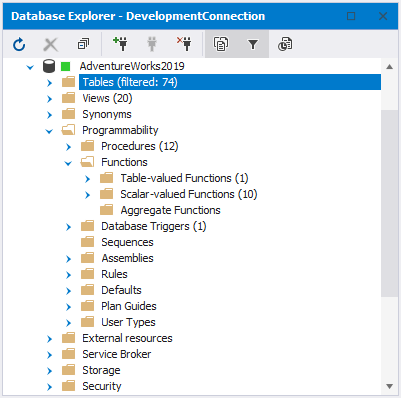Click the folder icon beside Database Triggers

coord(88,226)
